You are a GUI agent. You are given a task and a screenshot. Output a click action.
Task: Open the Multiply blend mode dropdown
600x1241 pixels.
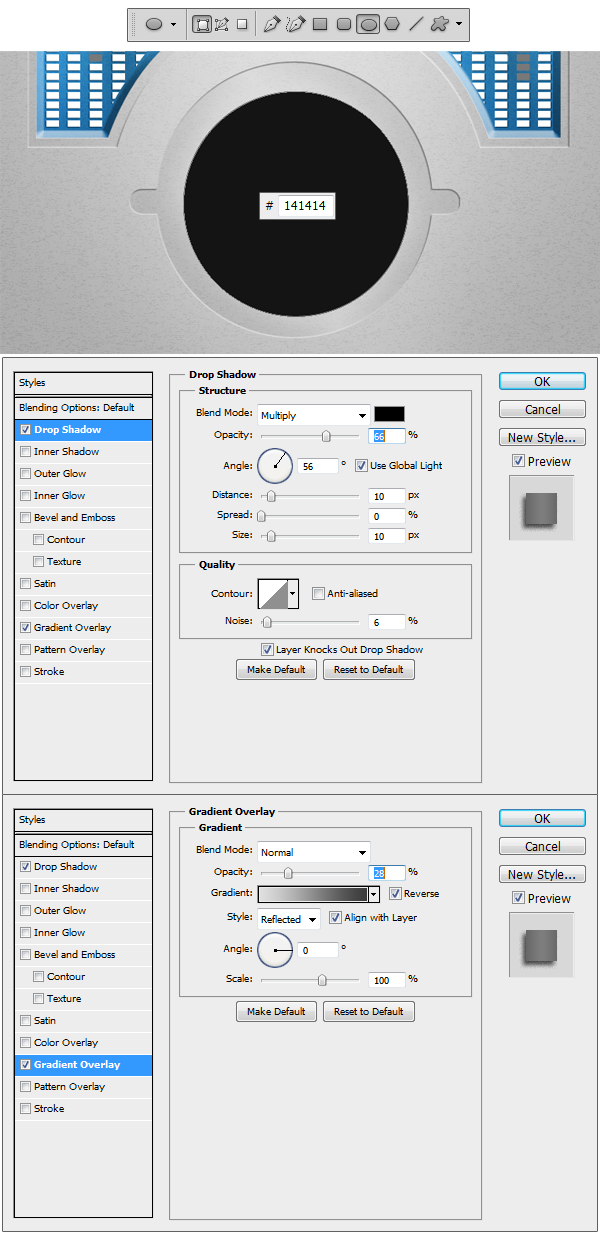314,415
